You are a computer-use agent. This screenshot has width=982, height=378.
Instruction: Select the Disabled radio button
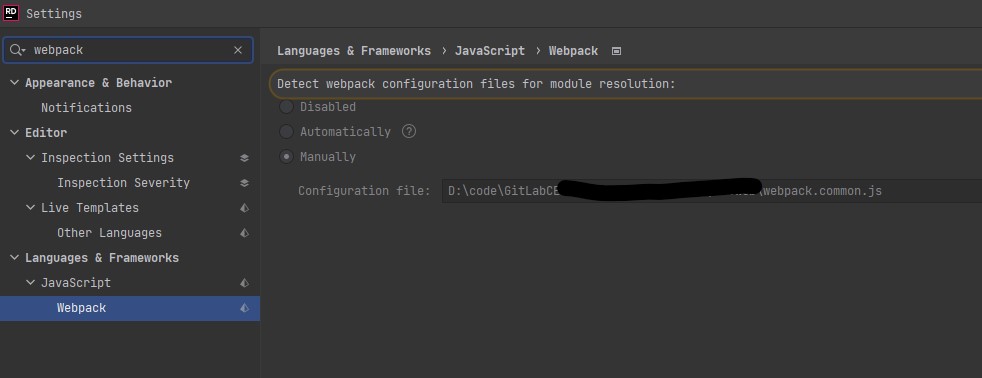(x=286, y=107)
